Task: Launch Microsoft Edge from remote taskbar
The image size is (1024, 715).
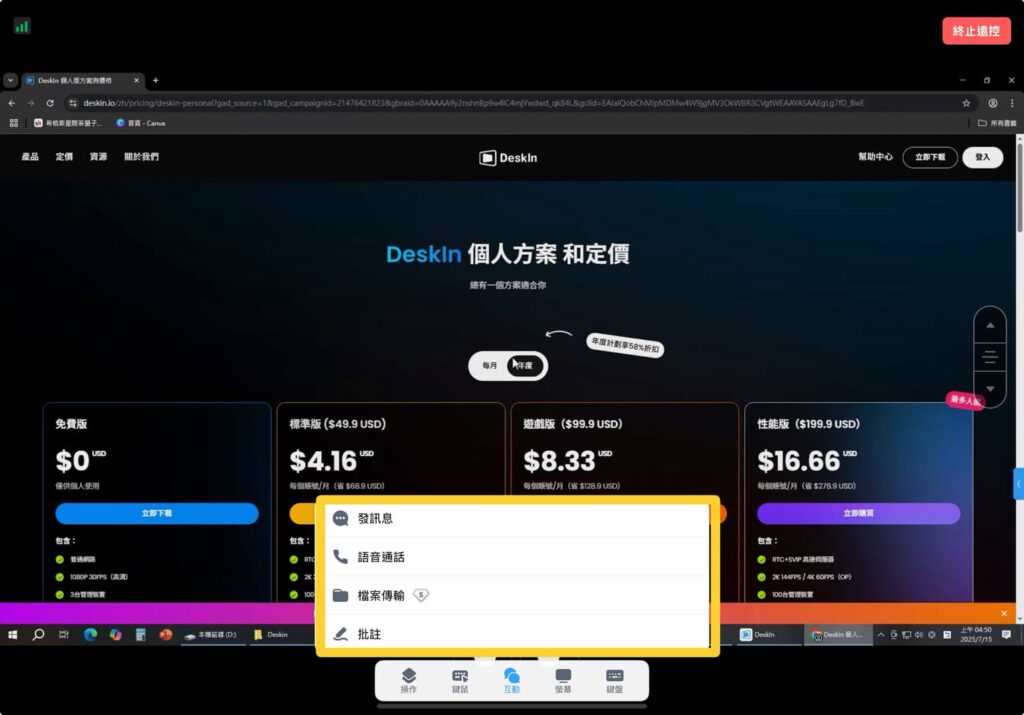Action: tap(90, 635)
